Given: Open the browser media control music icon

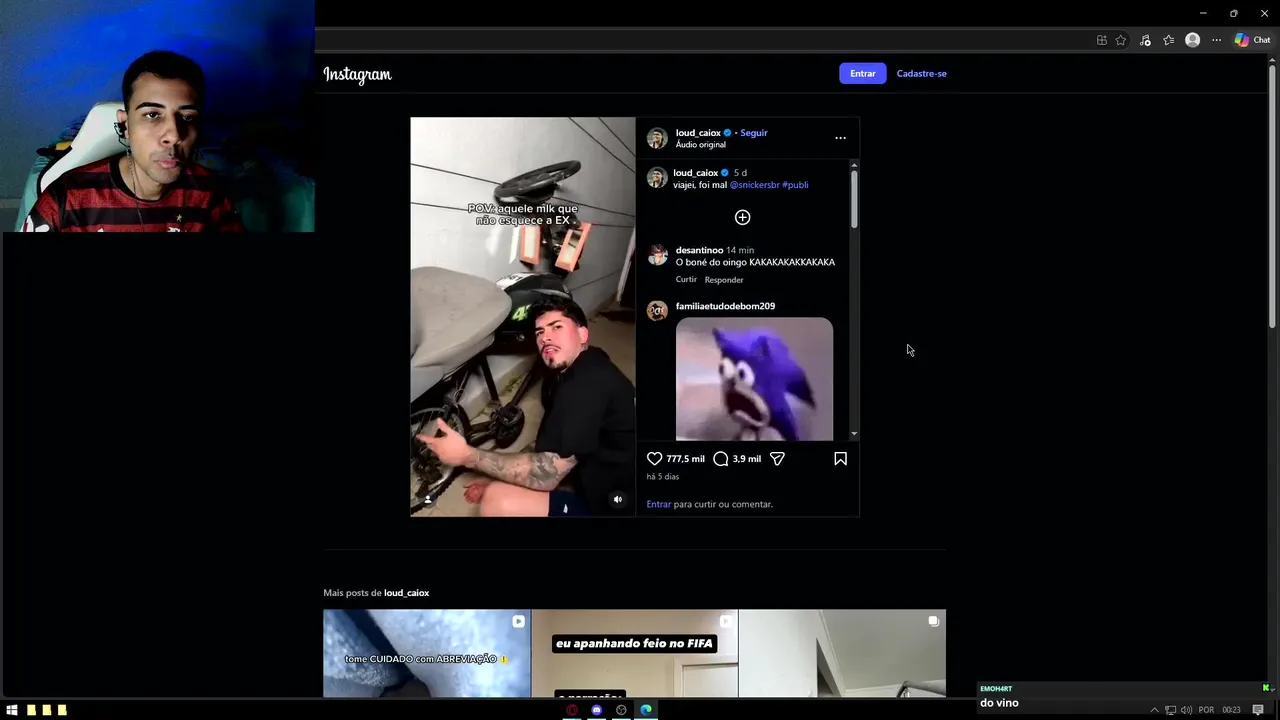Looking at the screenshot, I should pyautogui.click(x=1145, y=40).
